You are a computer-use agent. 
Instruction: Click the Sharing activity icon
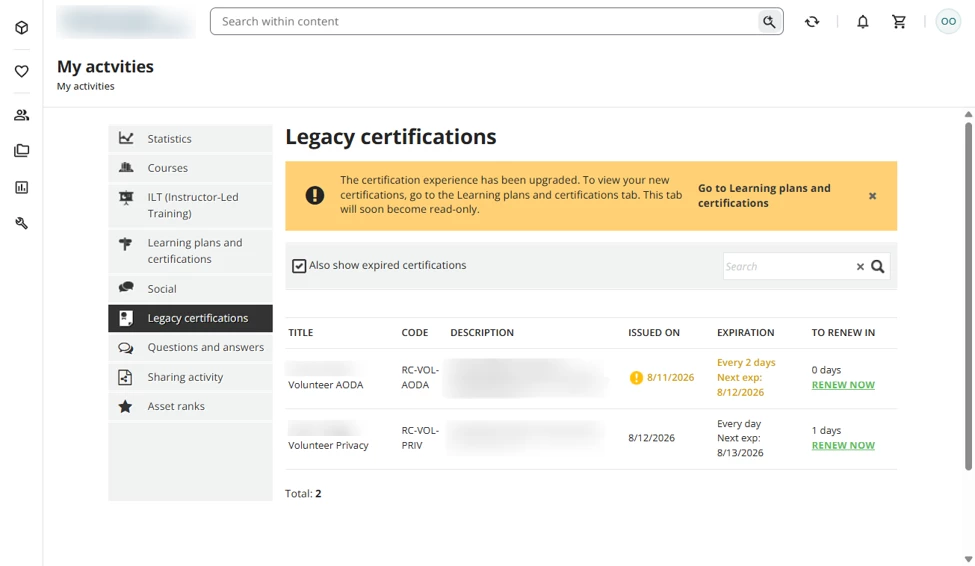coord(126,377)
